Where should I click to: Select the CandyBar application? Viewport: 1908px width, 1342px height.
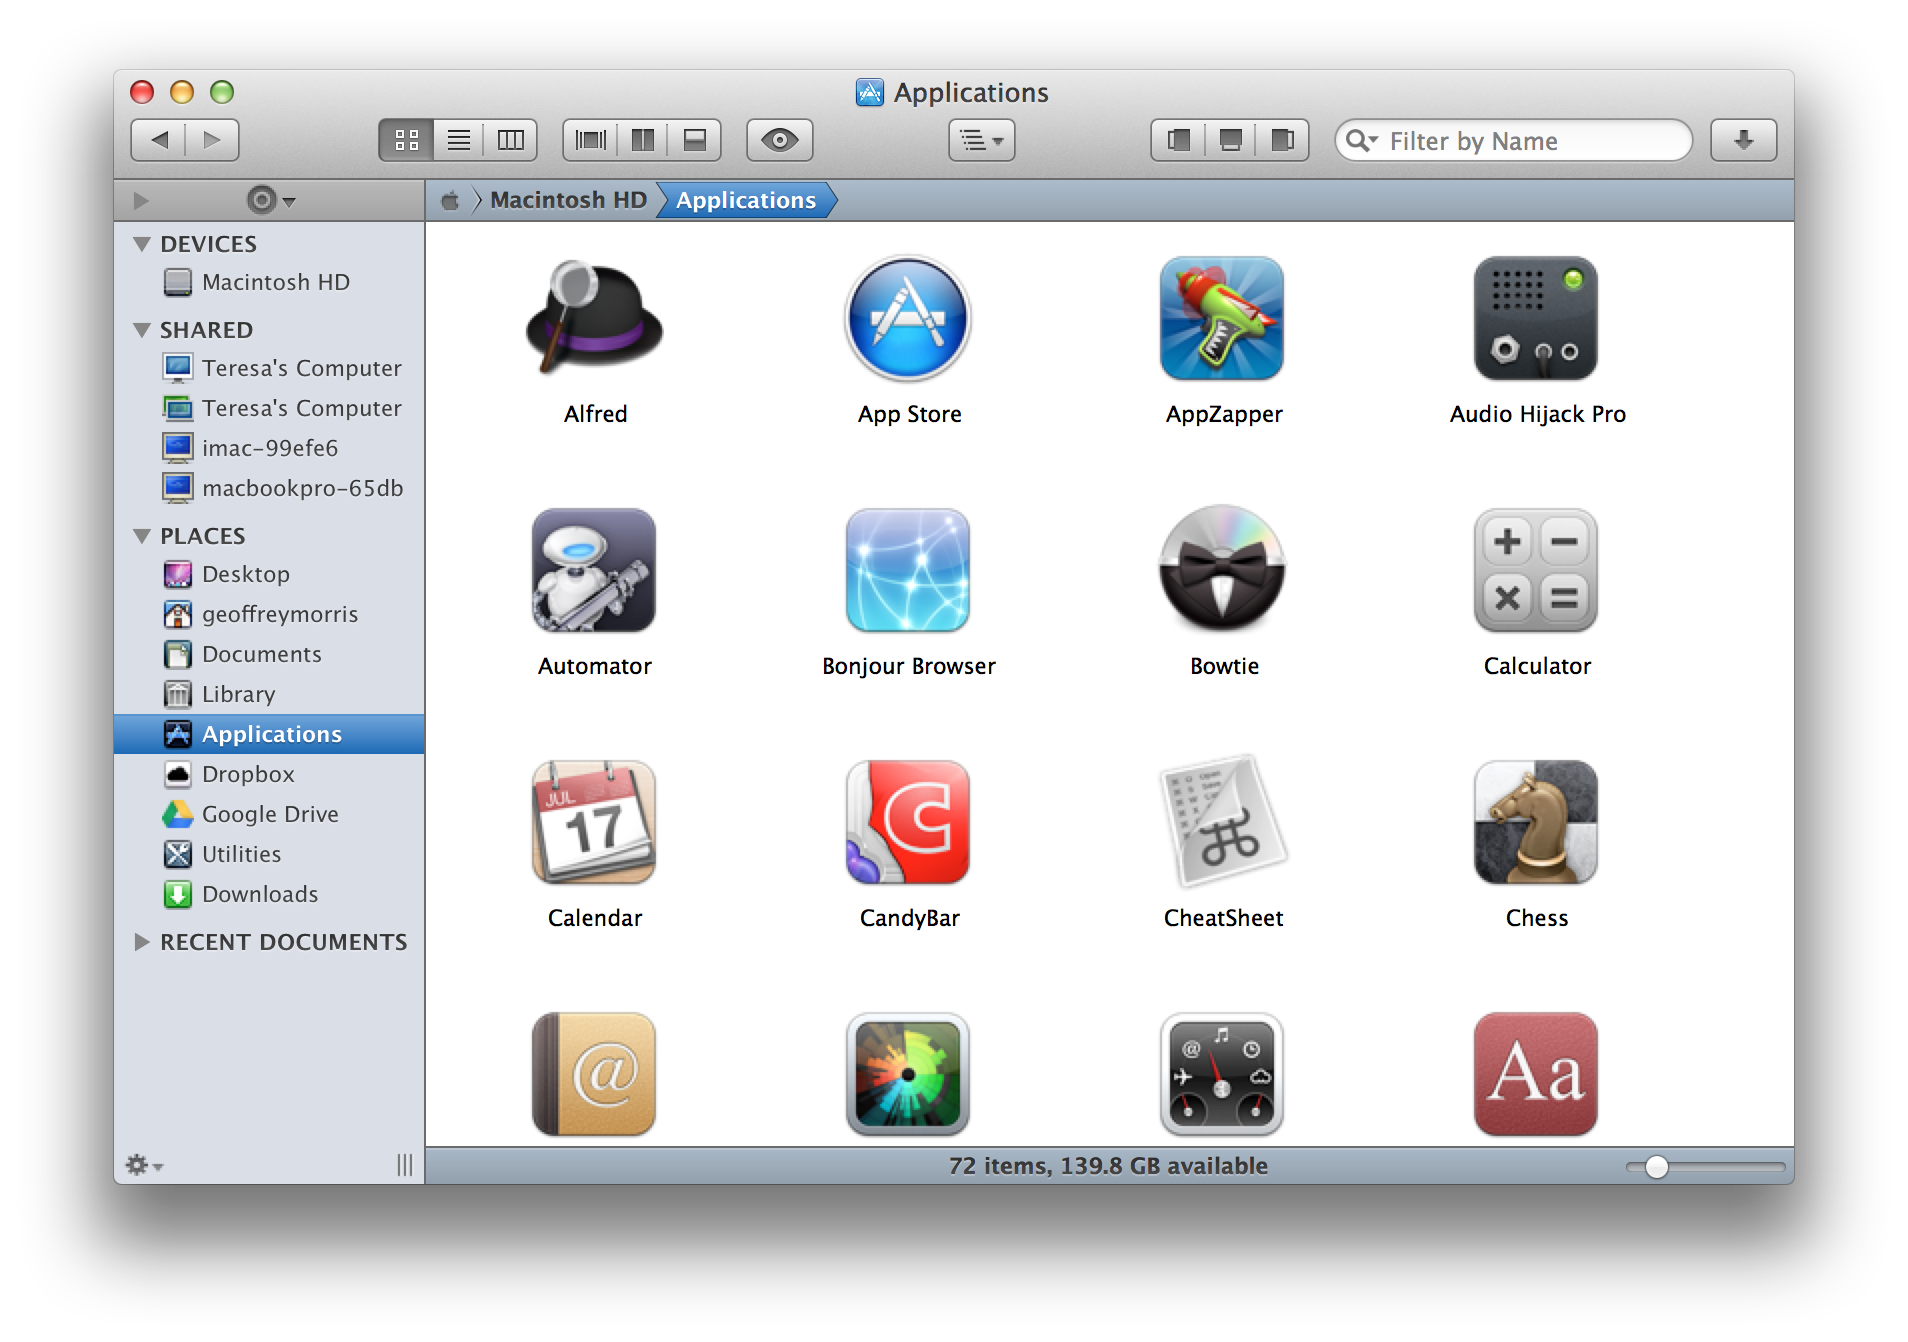click(x=907, y=822)
